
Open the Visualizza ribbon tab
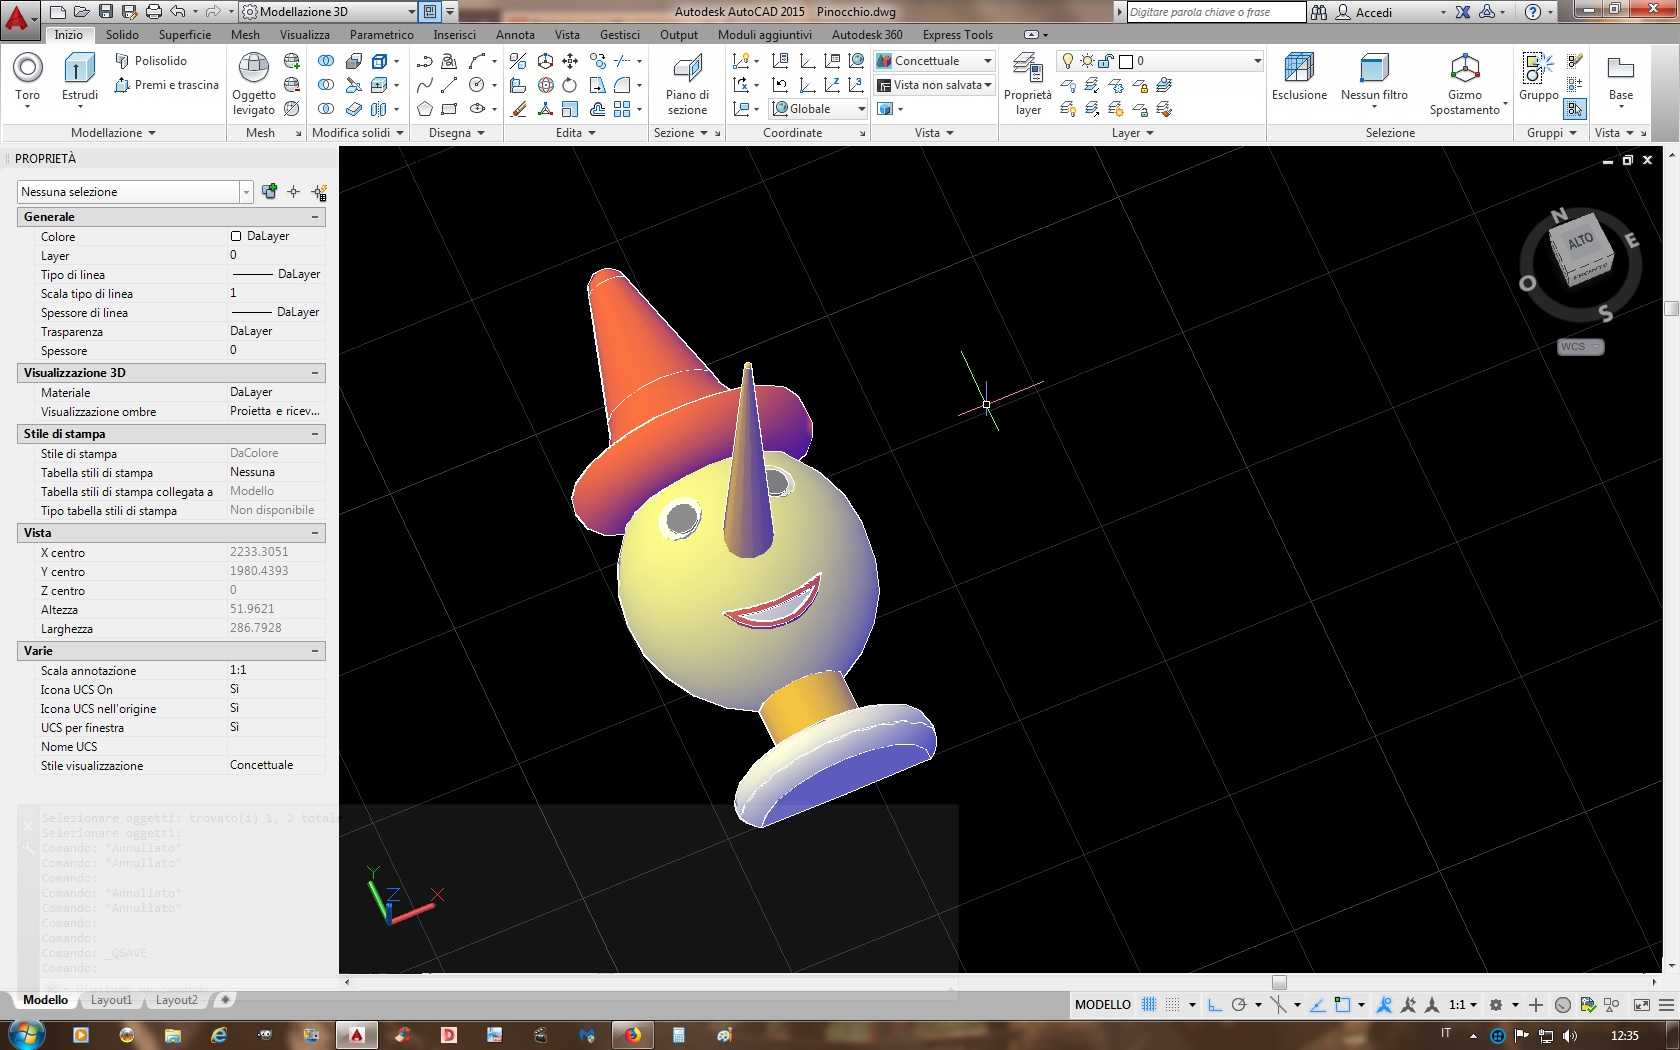pyautogui.click(x=305, y=35)
